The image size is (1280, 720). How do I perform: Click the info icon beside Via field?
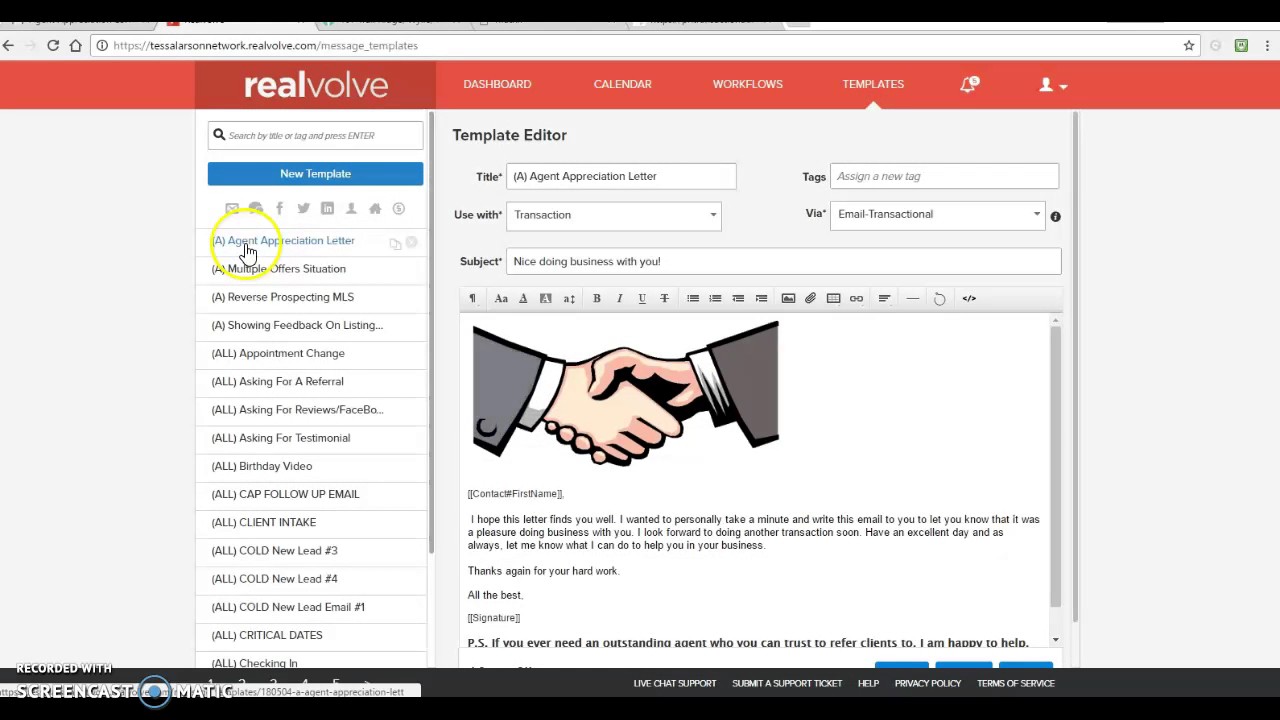[1055, 216]
